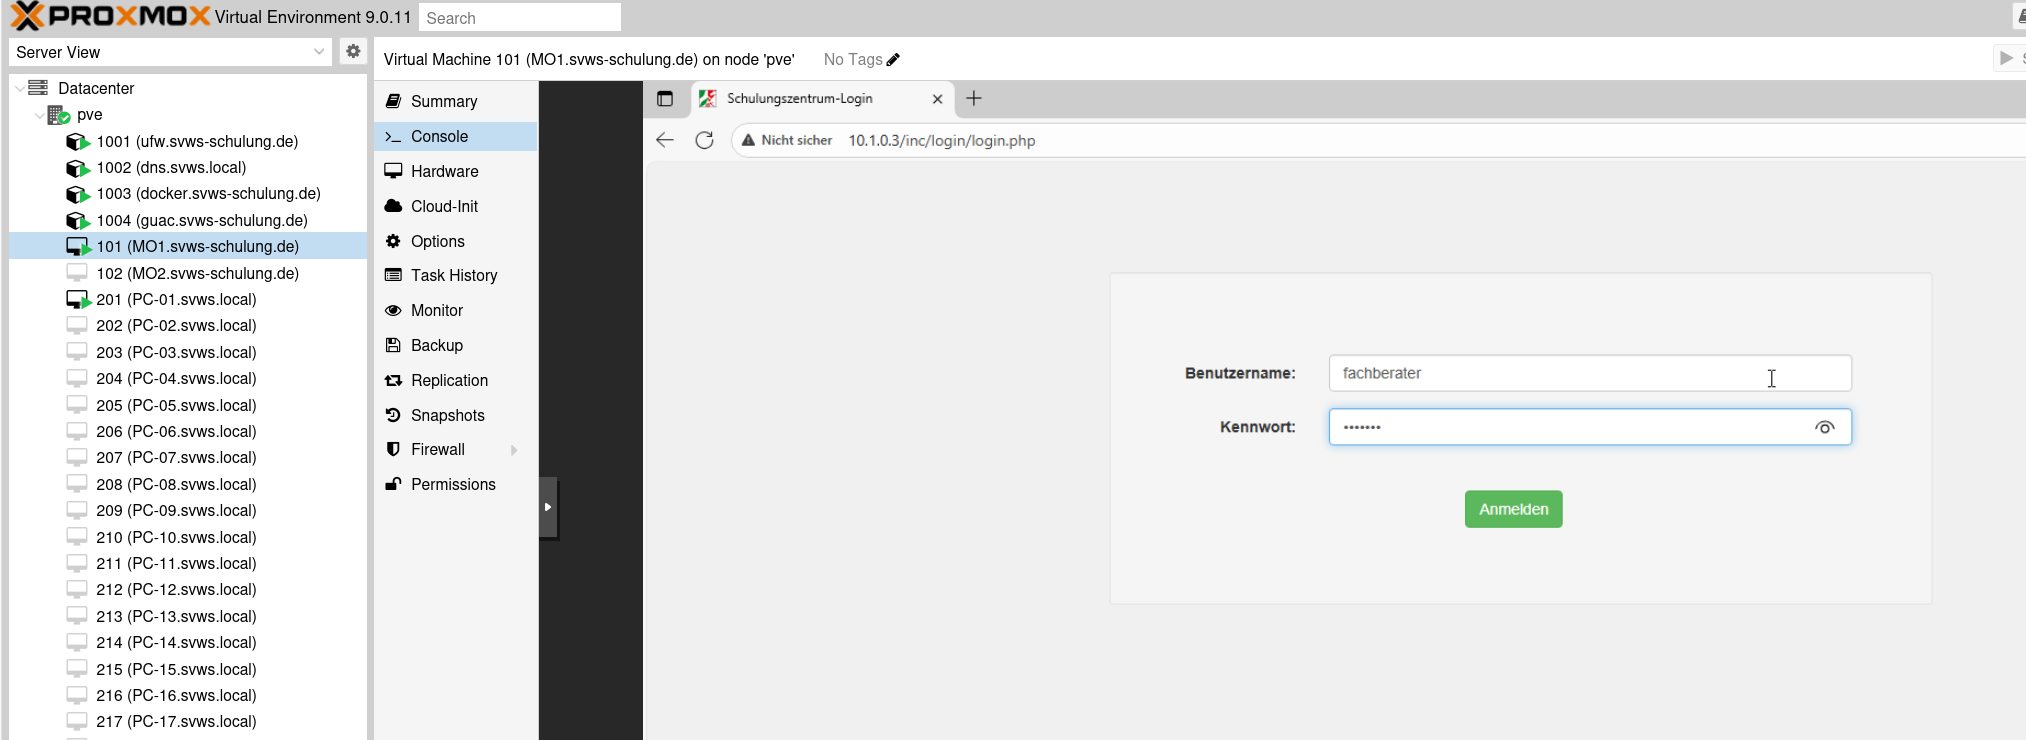Click the Task History menu label
Viewport: 2026px width, 740px height.
coord(454,275)
